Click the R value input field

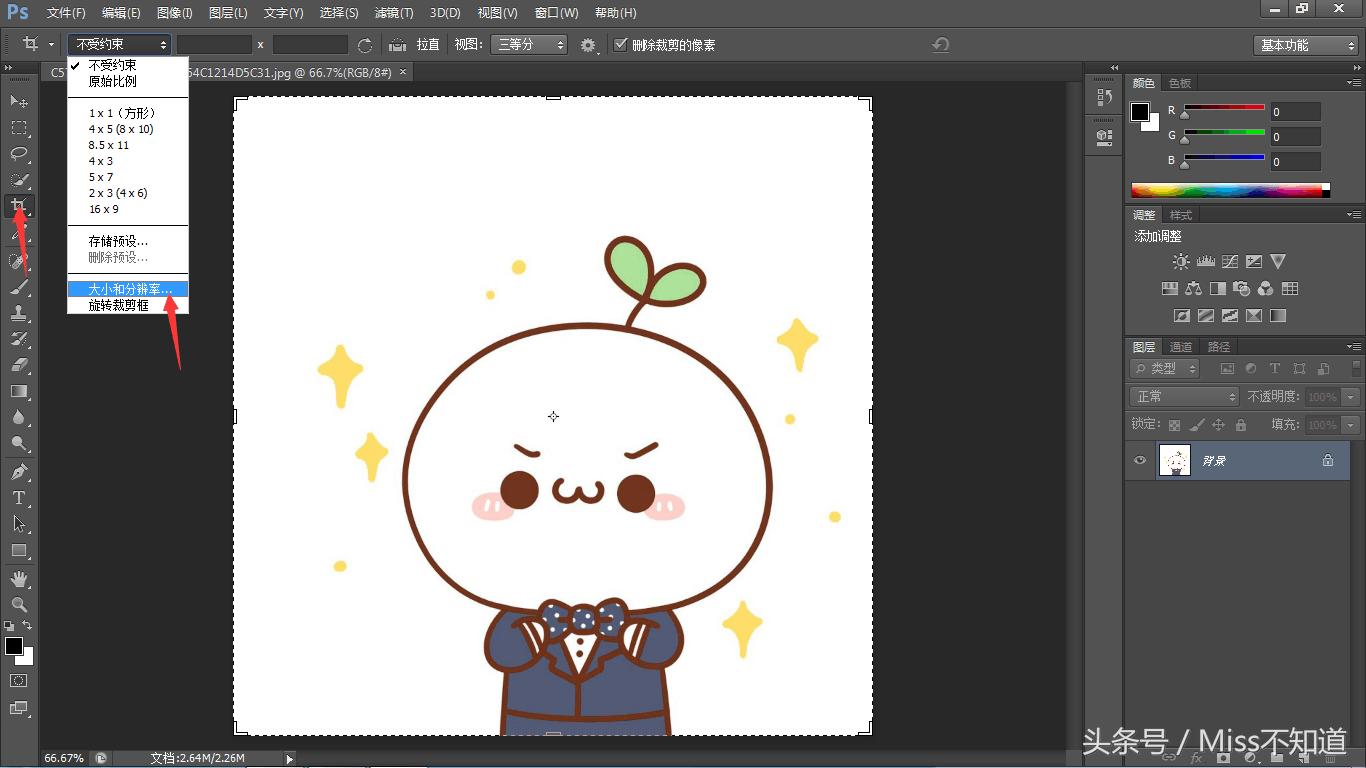(1294, 112)
